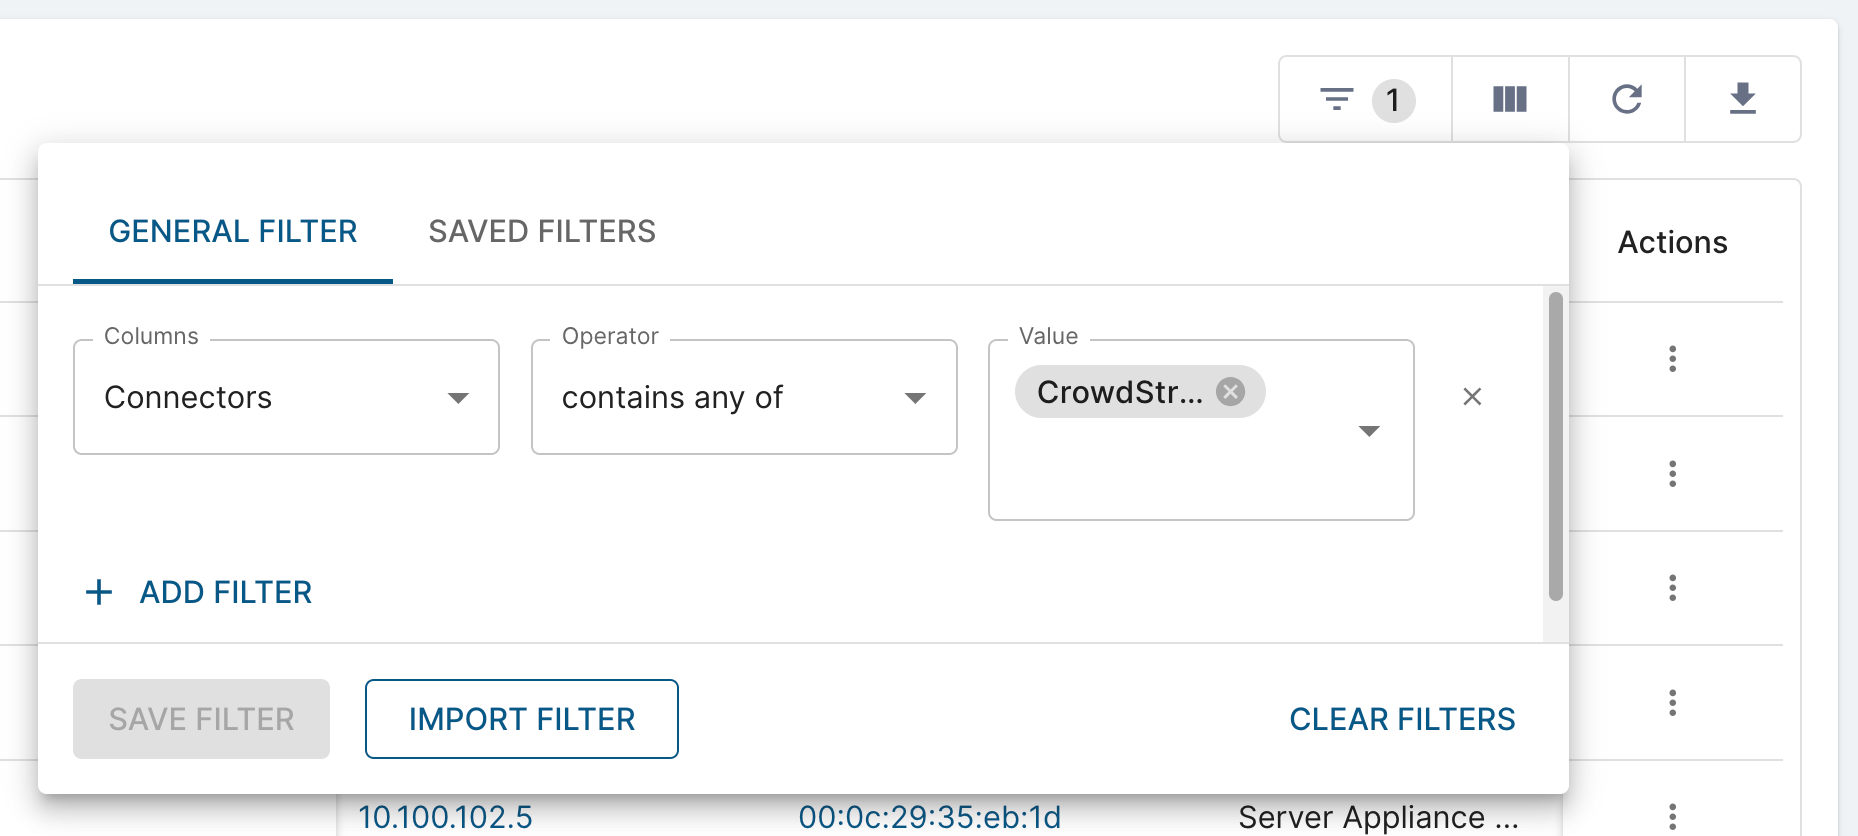Image resolution: width=1858 pixels, height=836 pixels.
Task: Remove the CrowdStr... value chip
Action: 1231,392
